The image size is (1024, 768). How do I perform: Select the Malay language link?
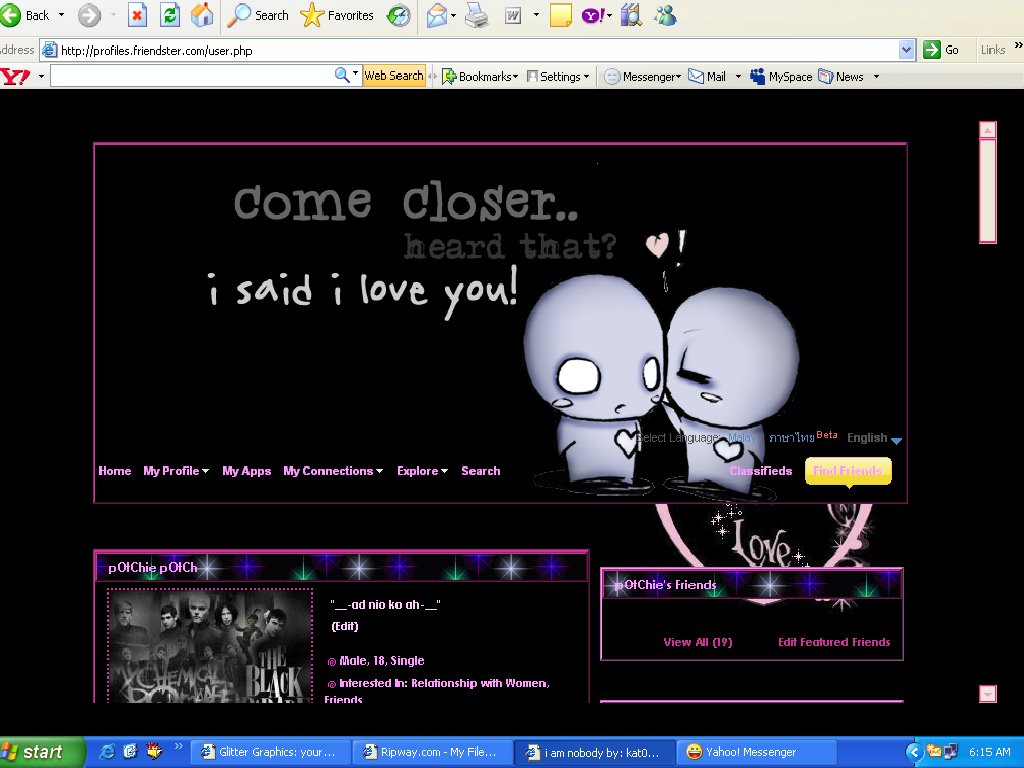(x=741, y=438)
